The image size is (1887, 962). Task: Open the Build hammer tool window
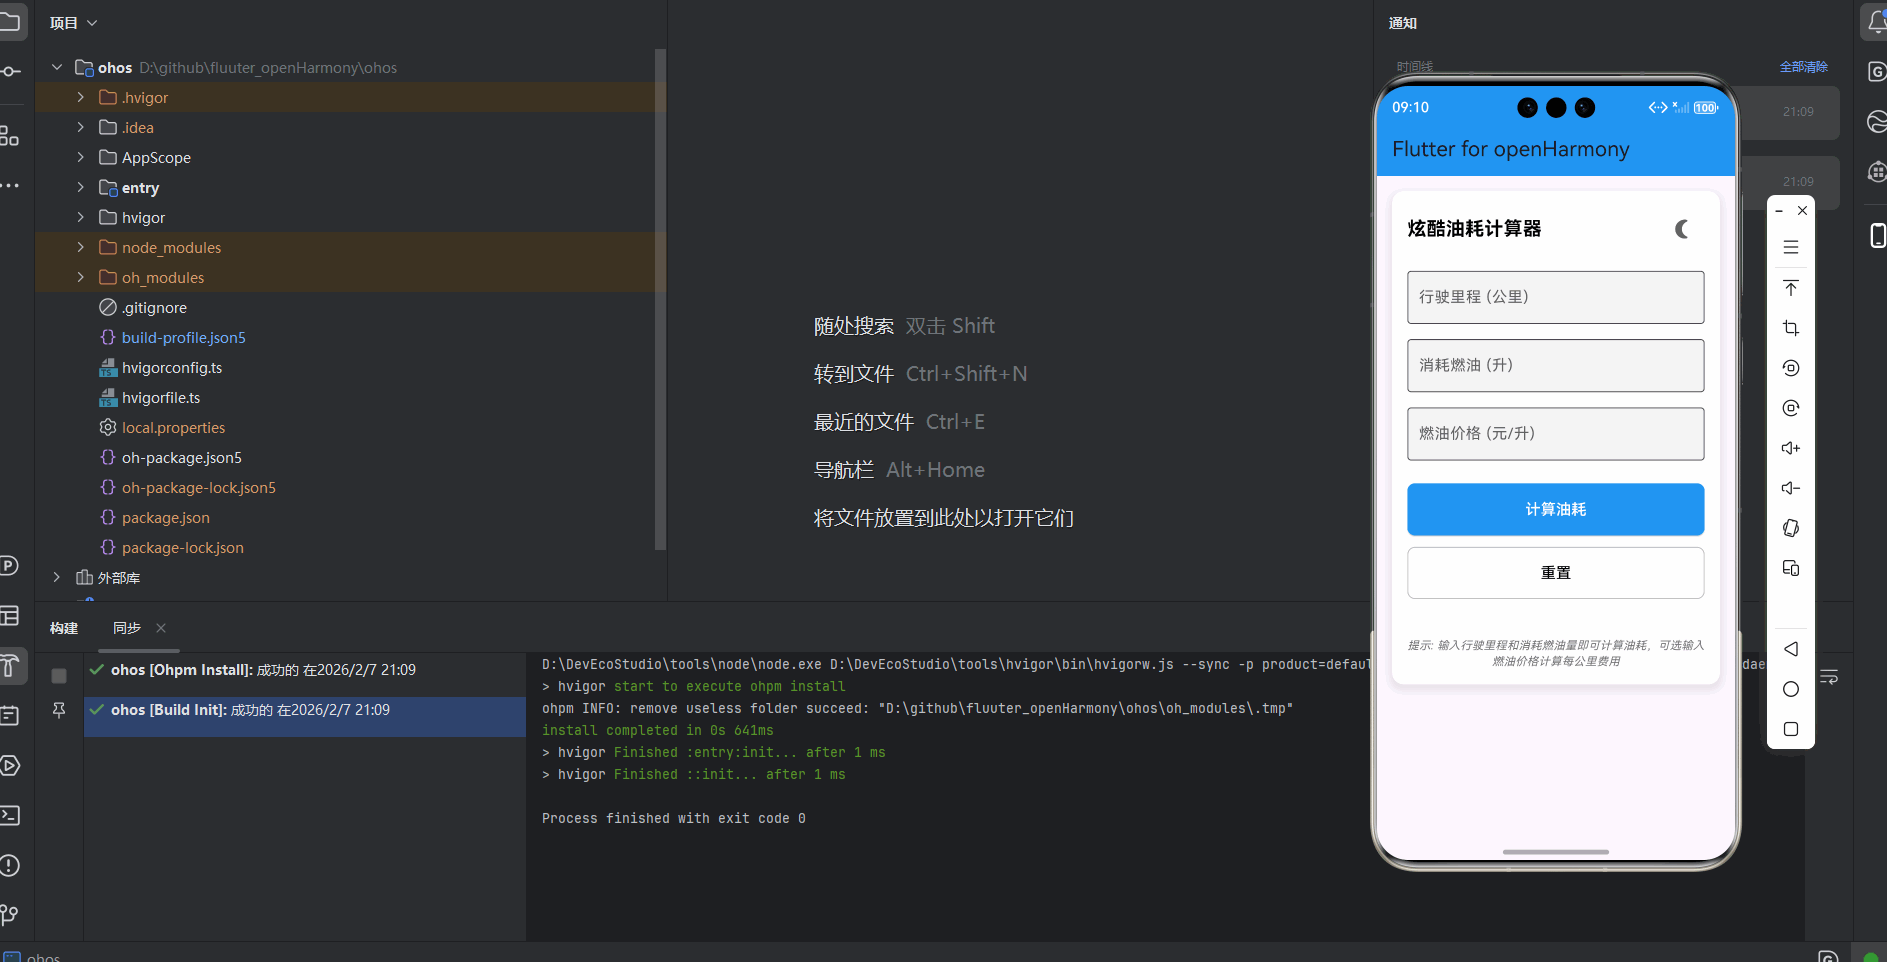coord(9,665)
